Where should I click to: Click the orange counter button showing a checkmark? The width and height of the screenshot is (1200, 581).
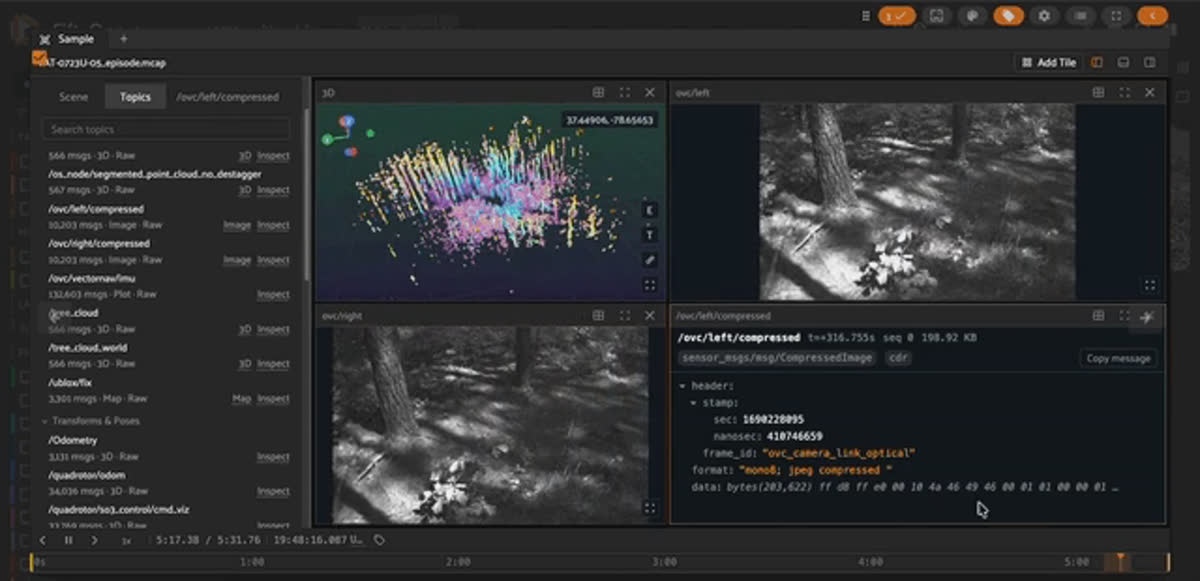(x=897, y=16)
